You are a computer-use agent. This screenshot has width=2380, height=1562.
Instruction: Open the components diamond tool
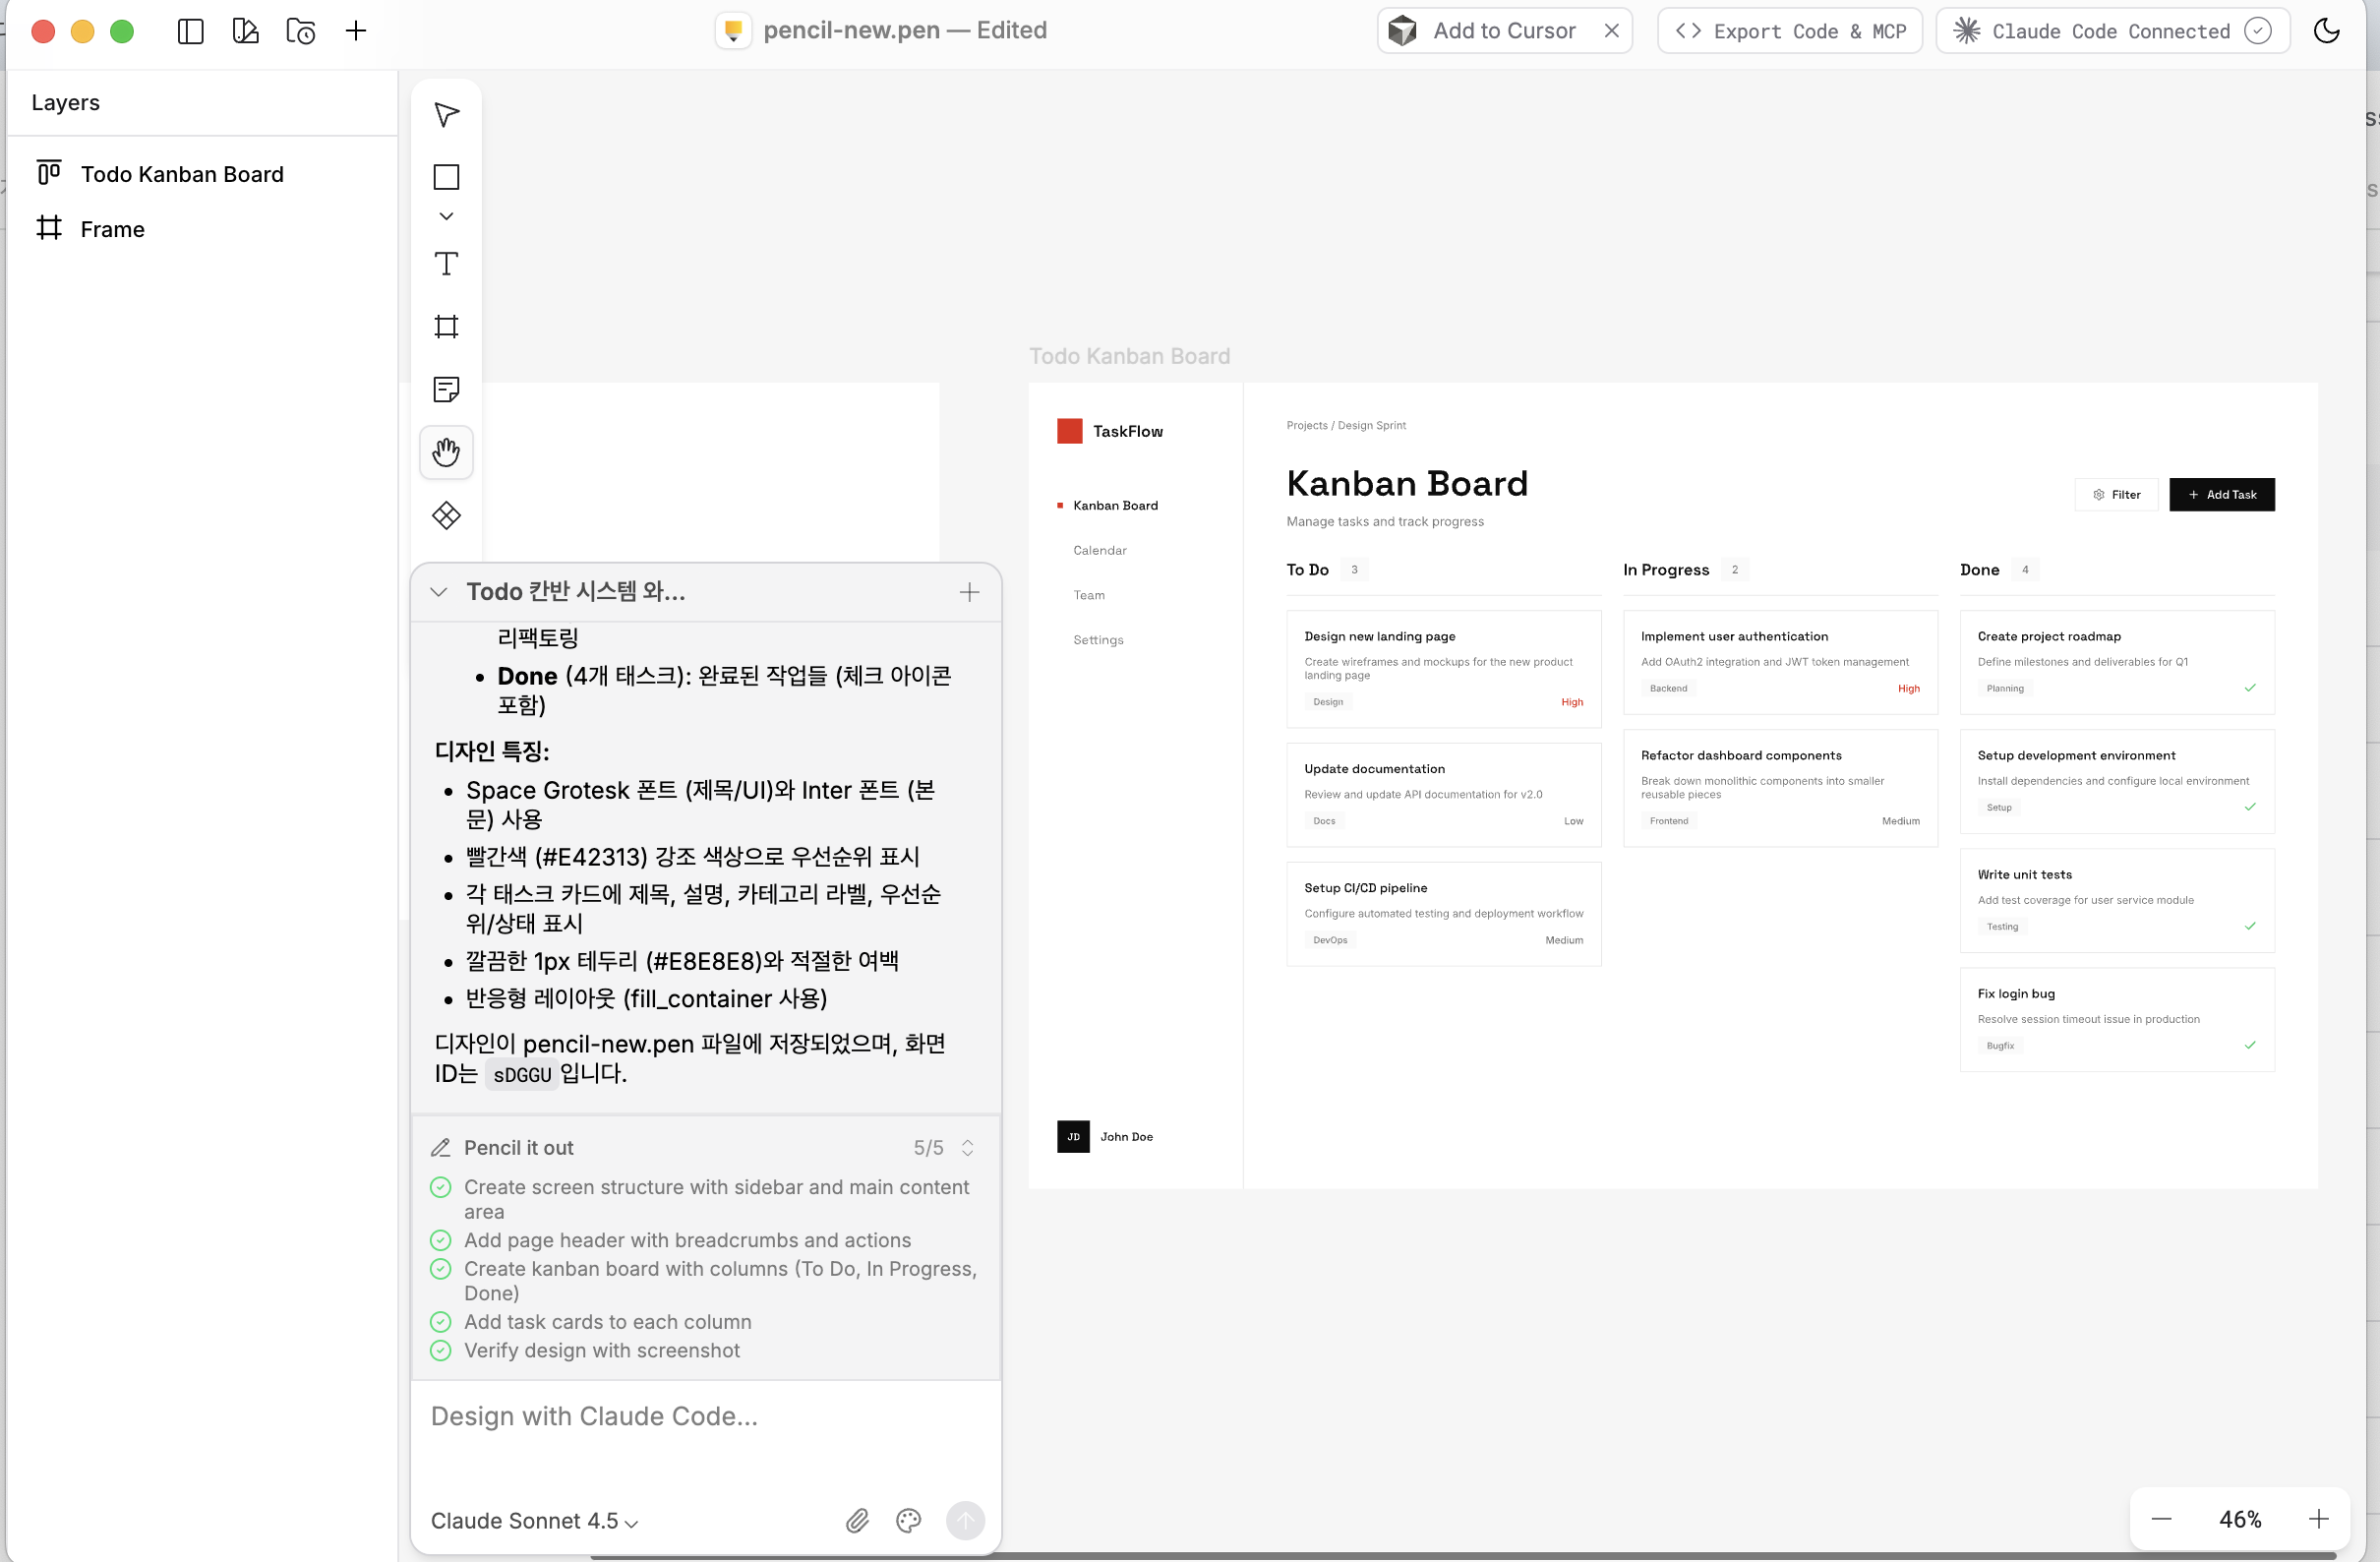(x=446, y=516)
